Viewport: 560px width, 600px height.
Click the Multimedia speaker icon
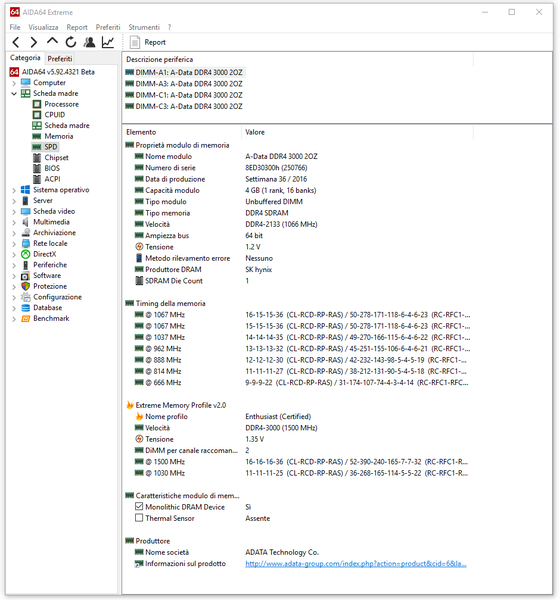(25, 222)
